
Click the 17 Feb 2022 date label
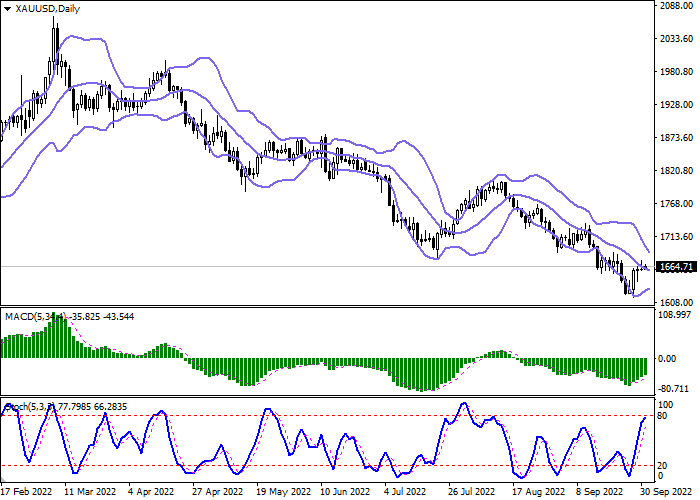coord(26,492)
